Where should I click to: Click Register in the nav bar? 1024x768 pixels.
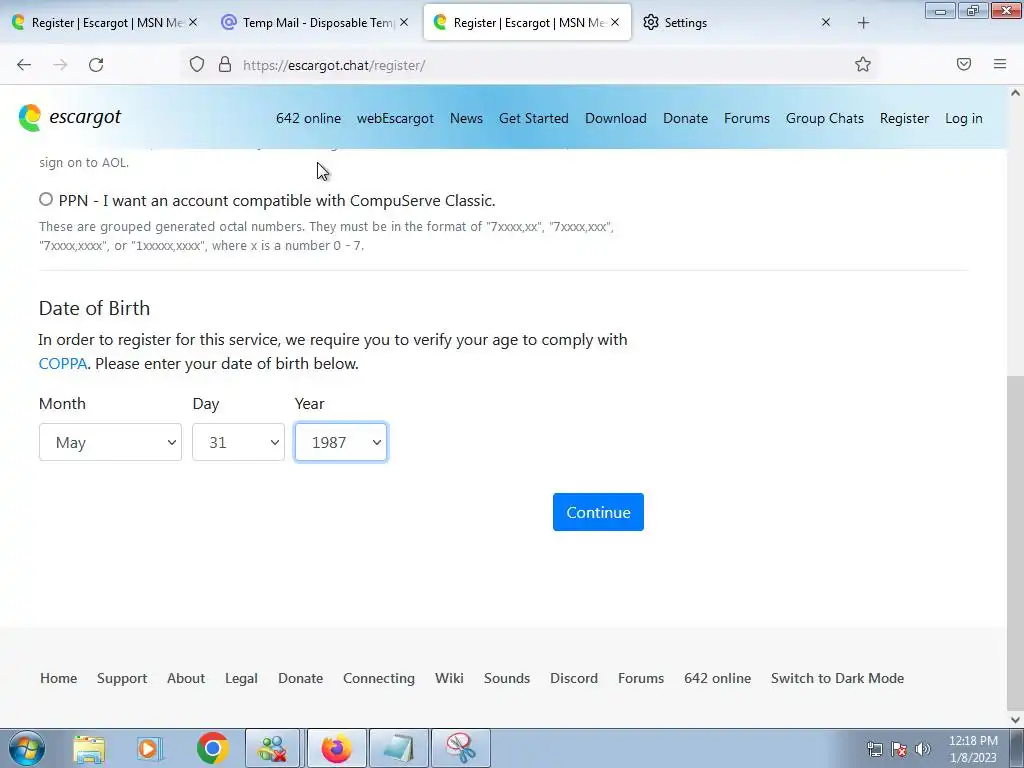(x=904, y=118)
